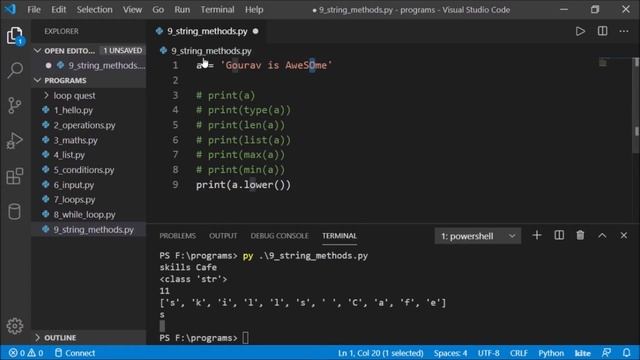Open the Search view in activity bar
This screenshot has width=640, height=360.
coord(15,70)
